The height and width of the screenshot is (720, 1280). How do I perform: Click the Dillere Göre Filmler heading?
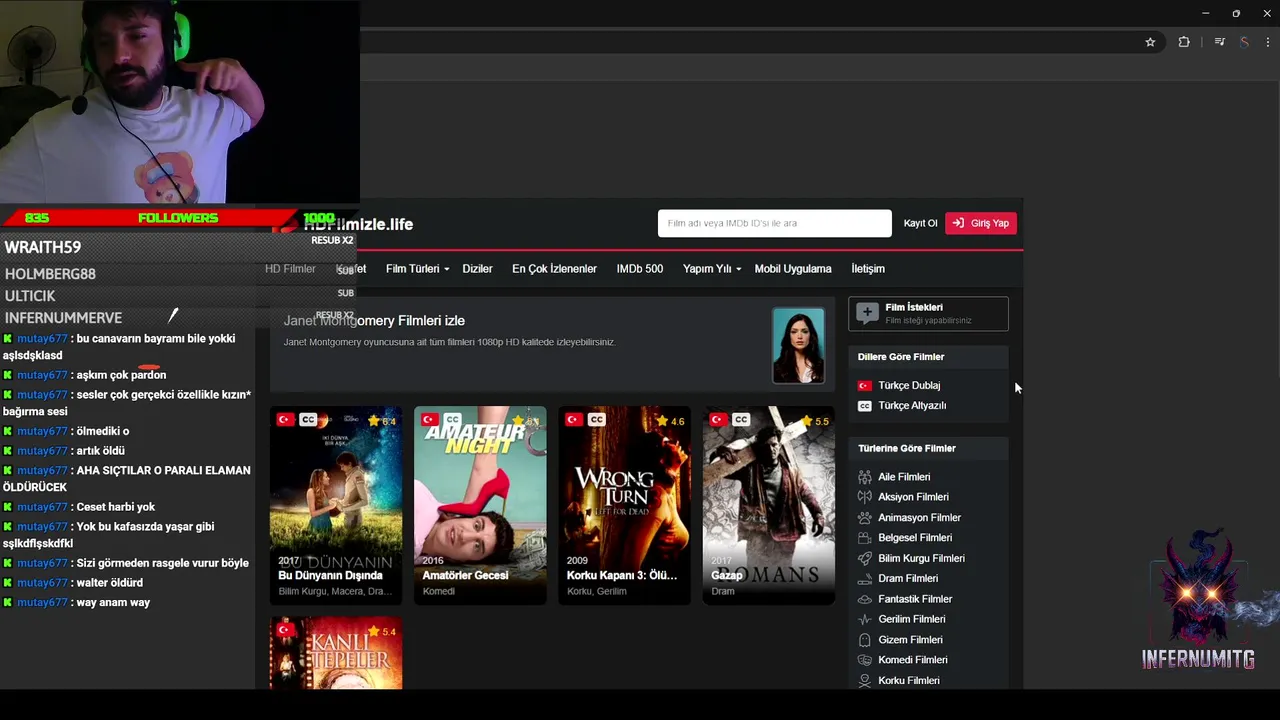pos(901,357)
